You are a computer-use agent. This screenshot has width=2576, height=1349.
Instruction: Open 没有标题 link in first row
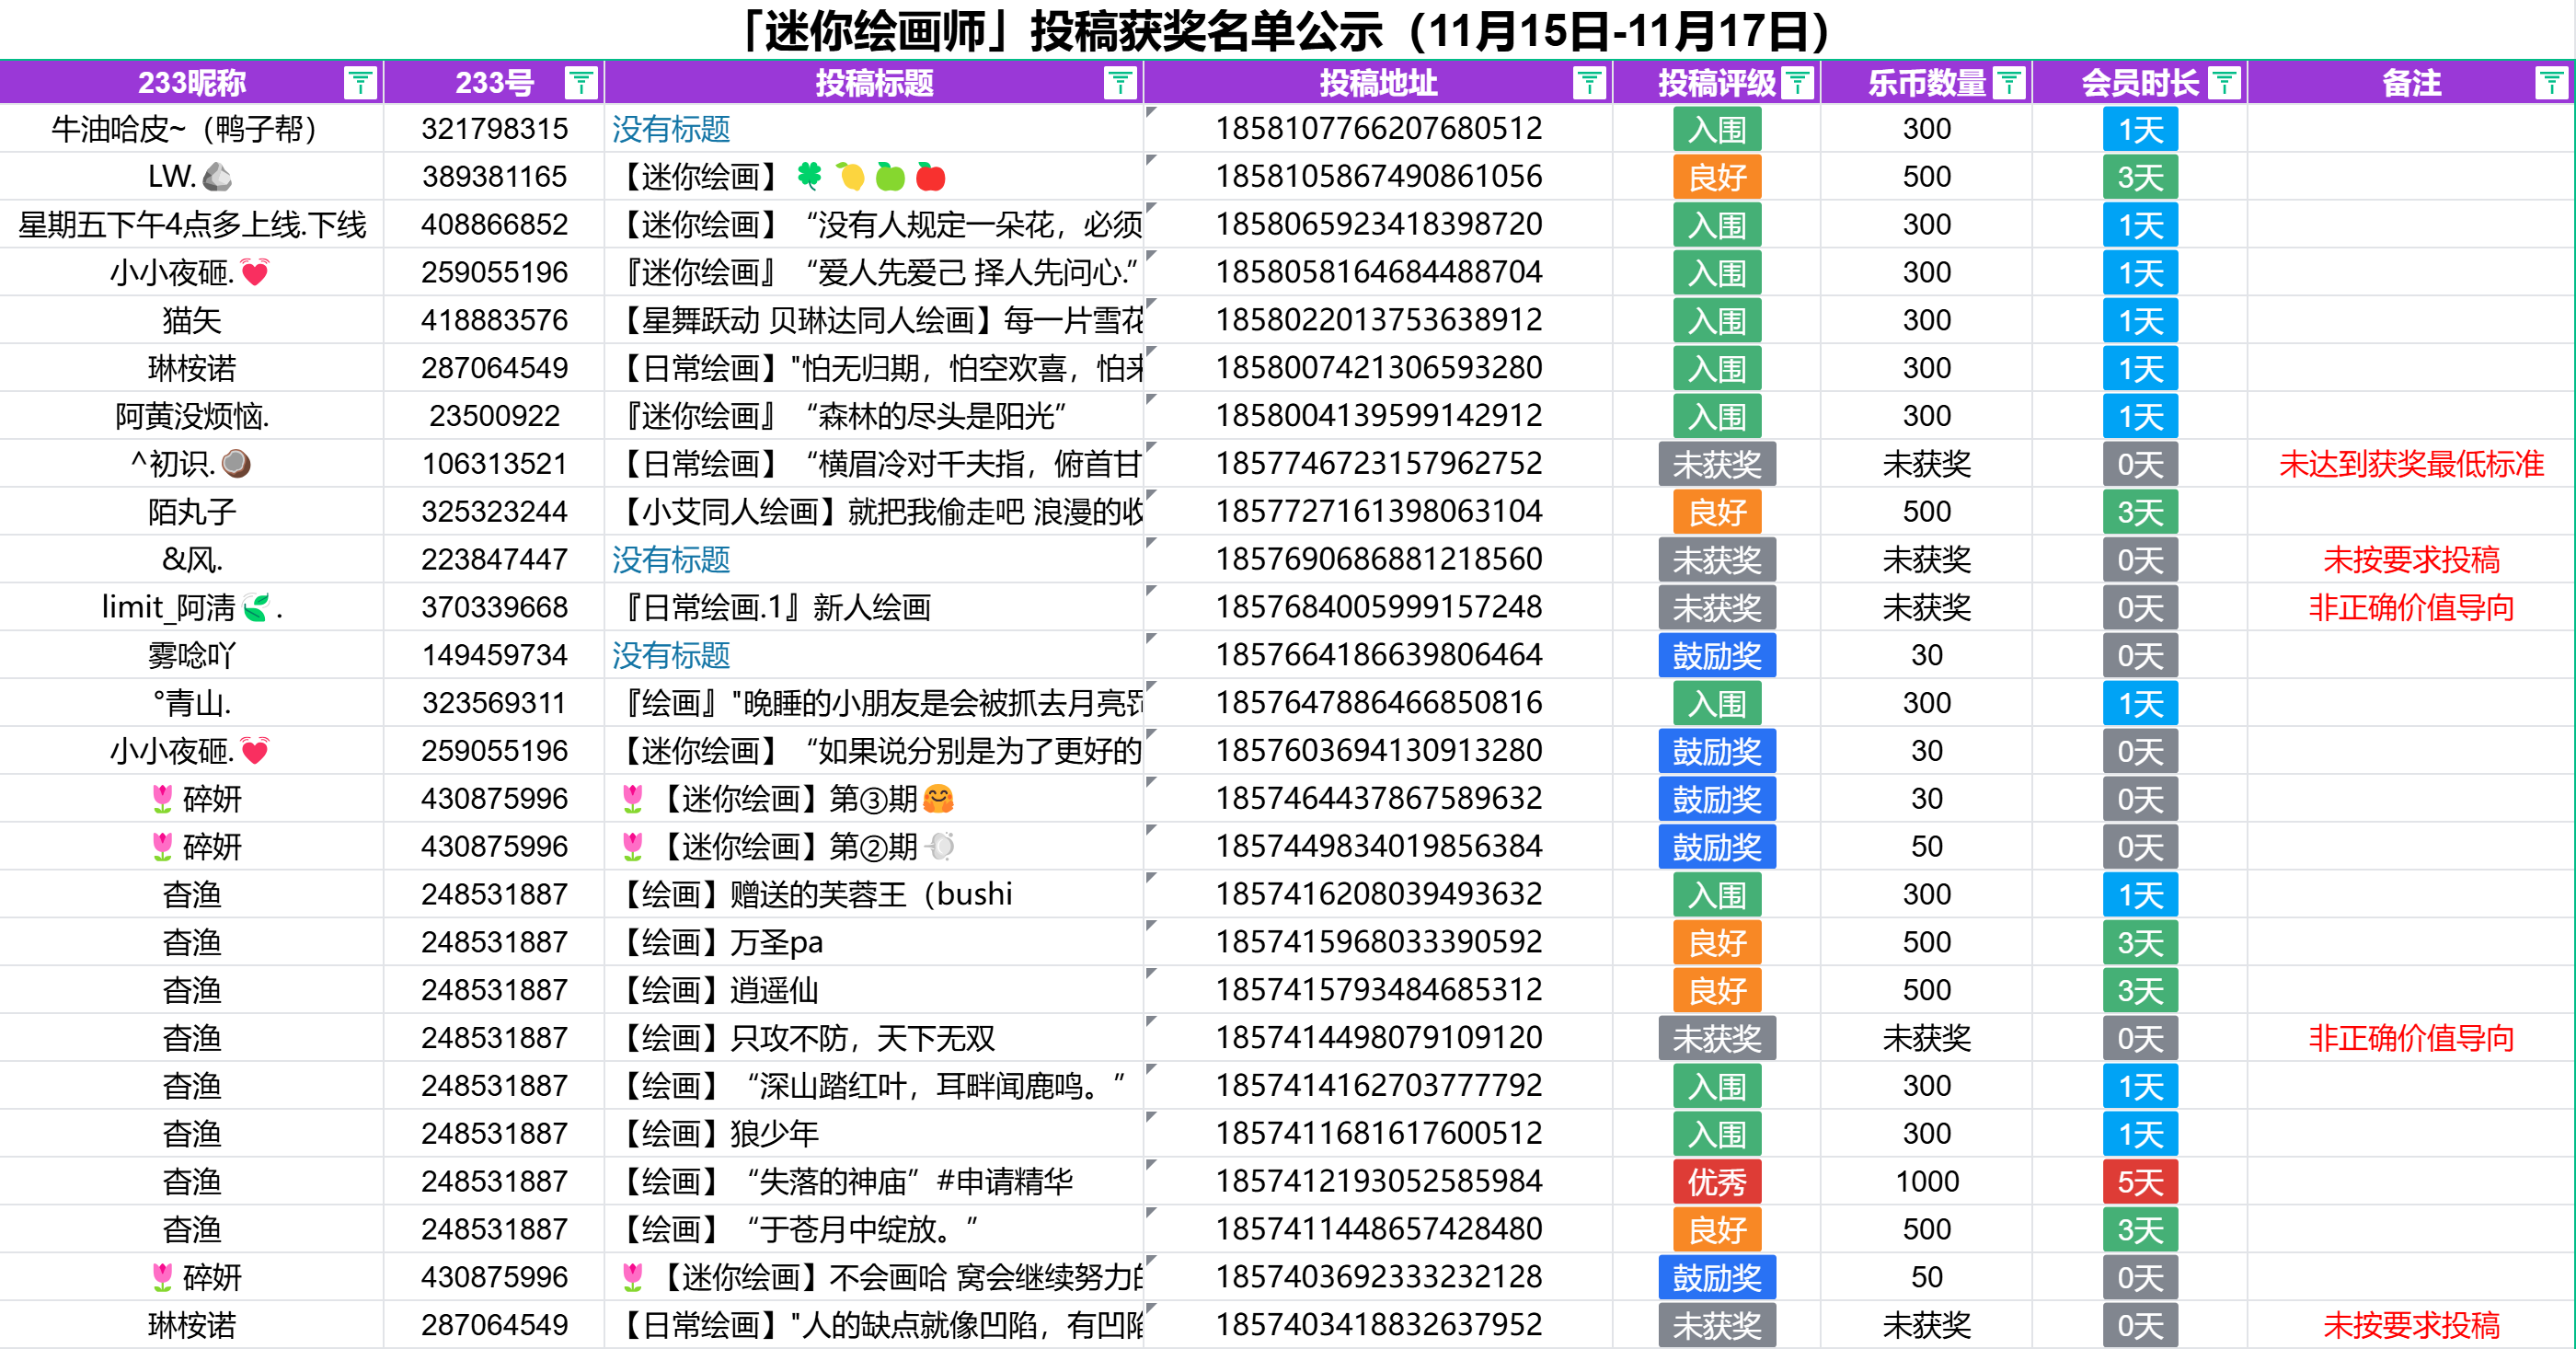pyautogui.click(x=671, y=129)
